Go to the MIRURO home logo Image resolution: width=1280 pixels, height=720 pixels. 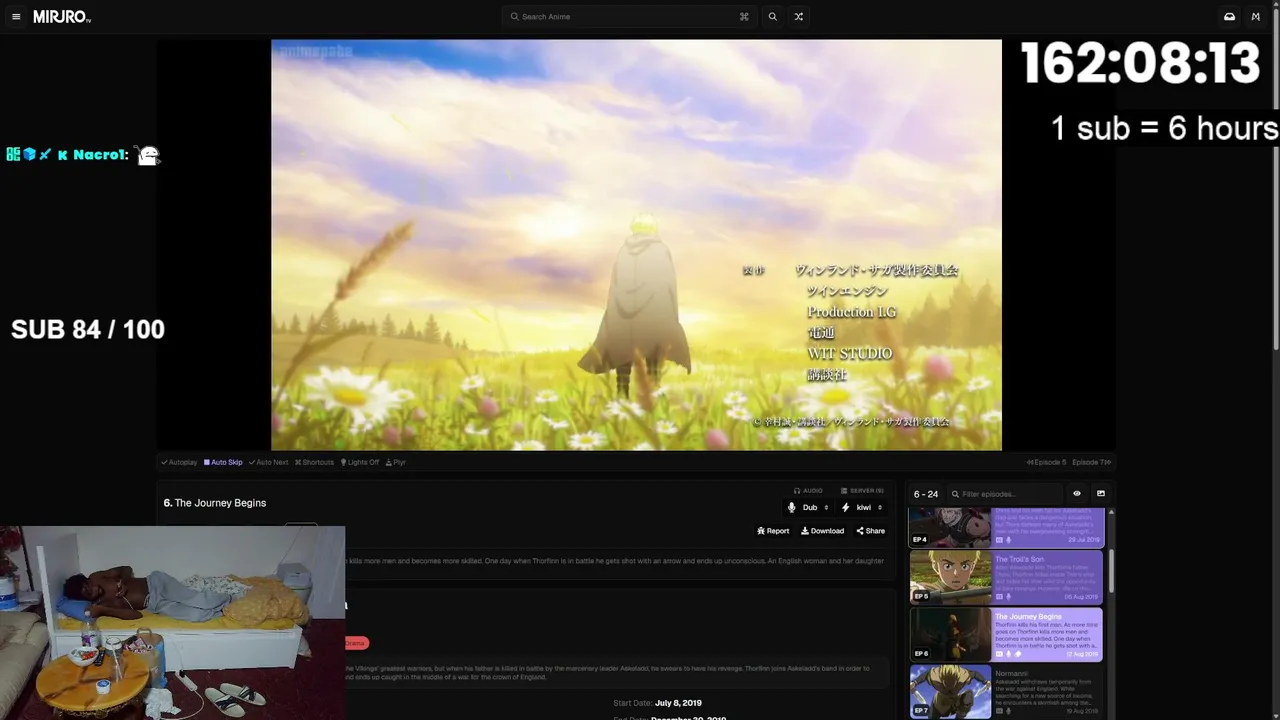(x=62, y=17)
